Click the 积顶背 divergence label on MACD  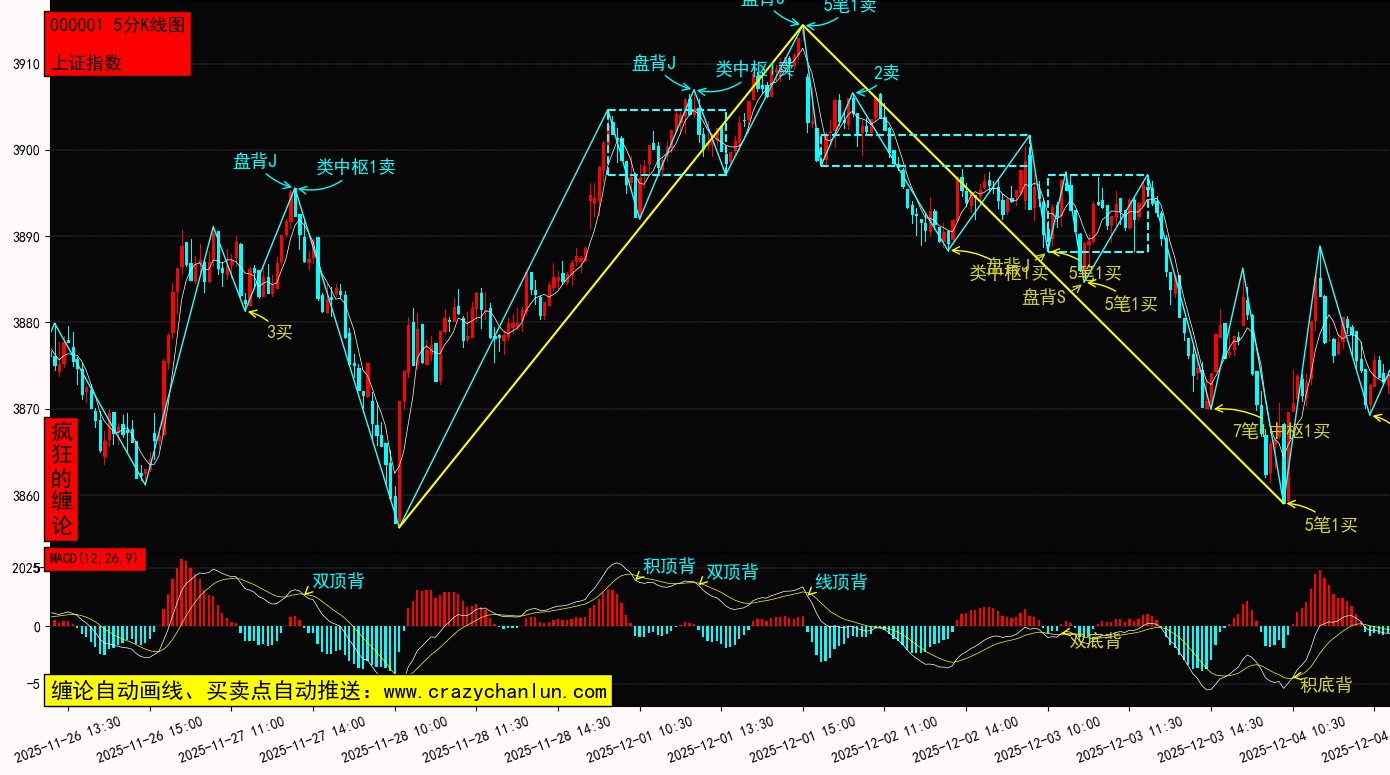tap(669, 566)
